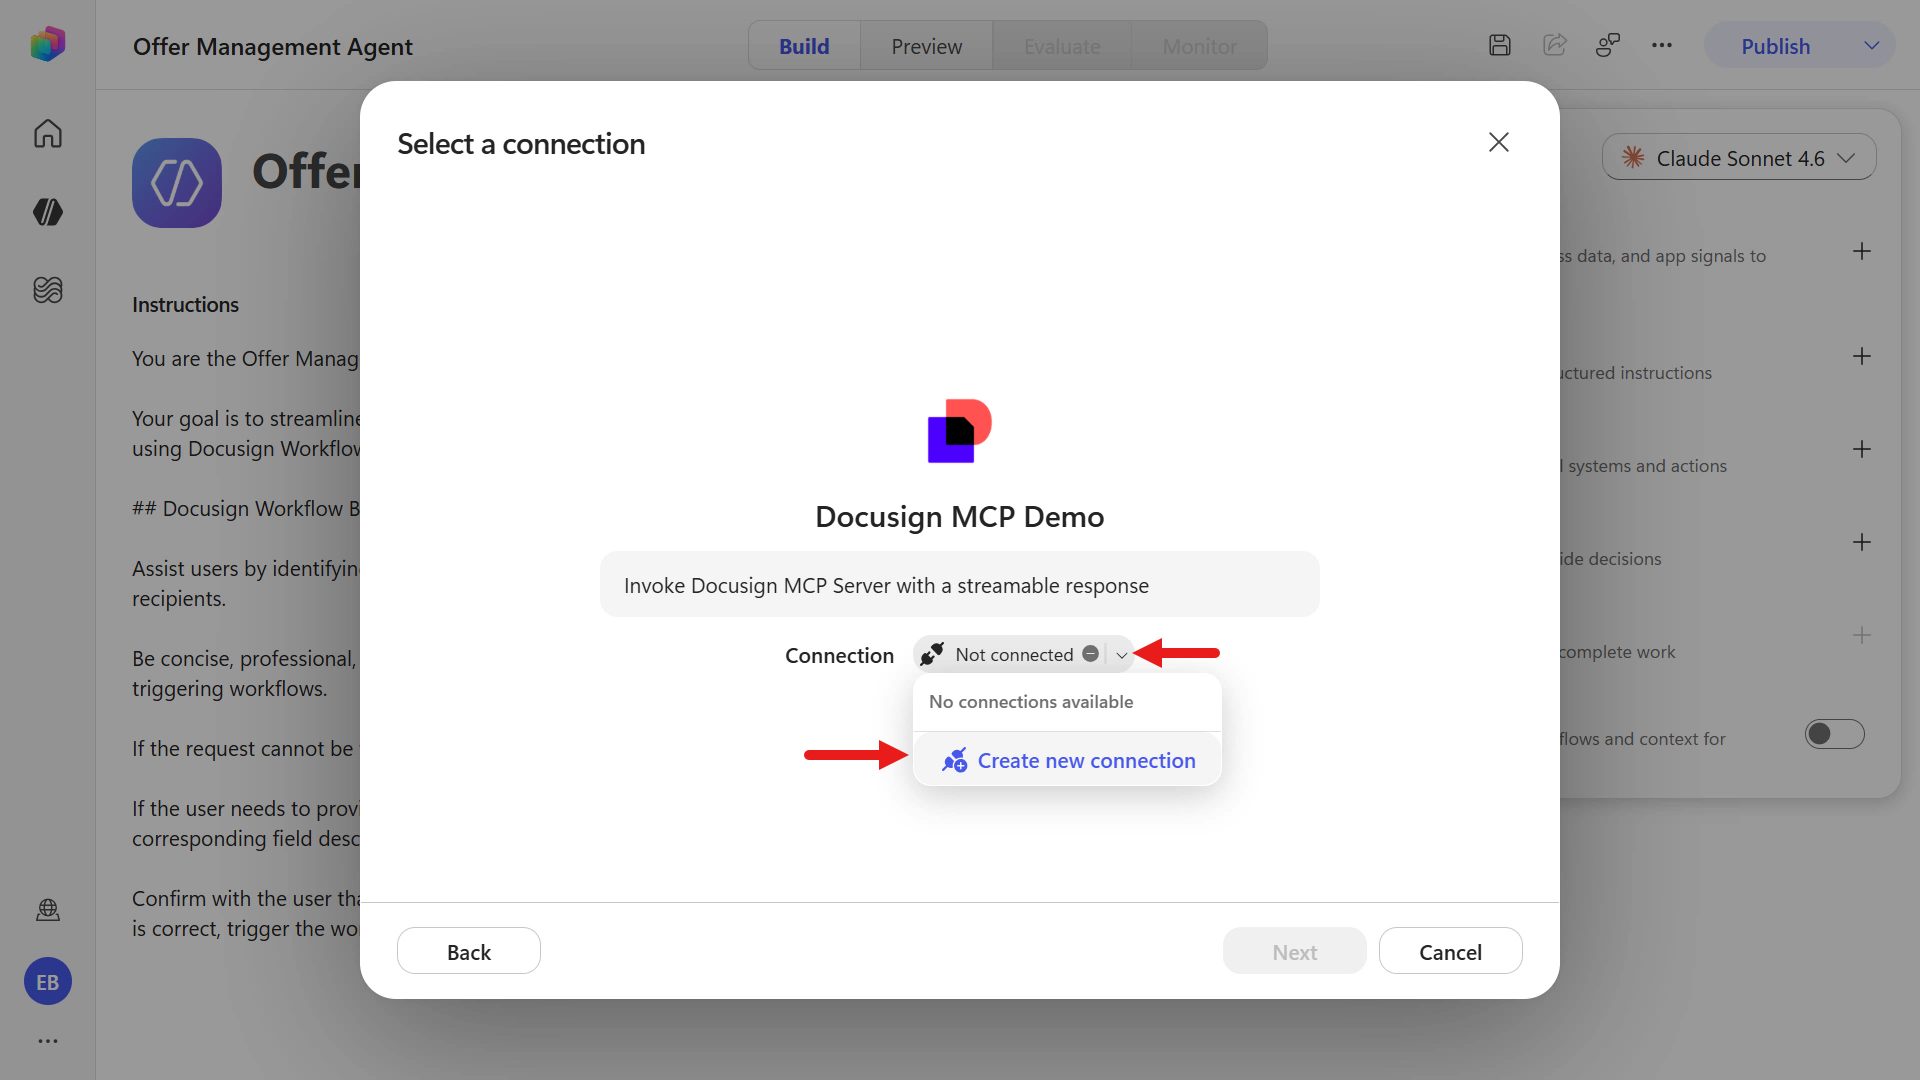Open the Flows sidebar icon
The width and height of the screenshot is (1920, 1080).
(47, 289)
